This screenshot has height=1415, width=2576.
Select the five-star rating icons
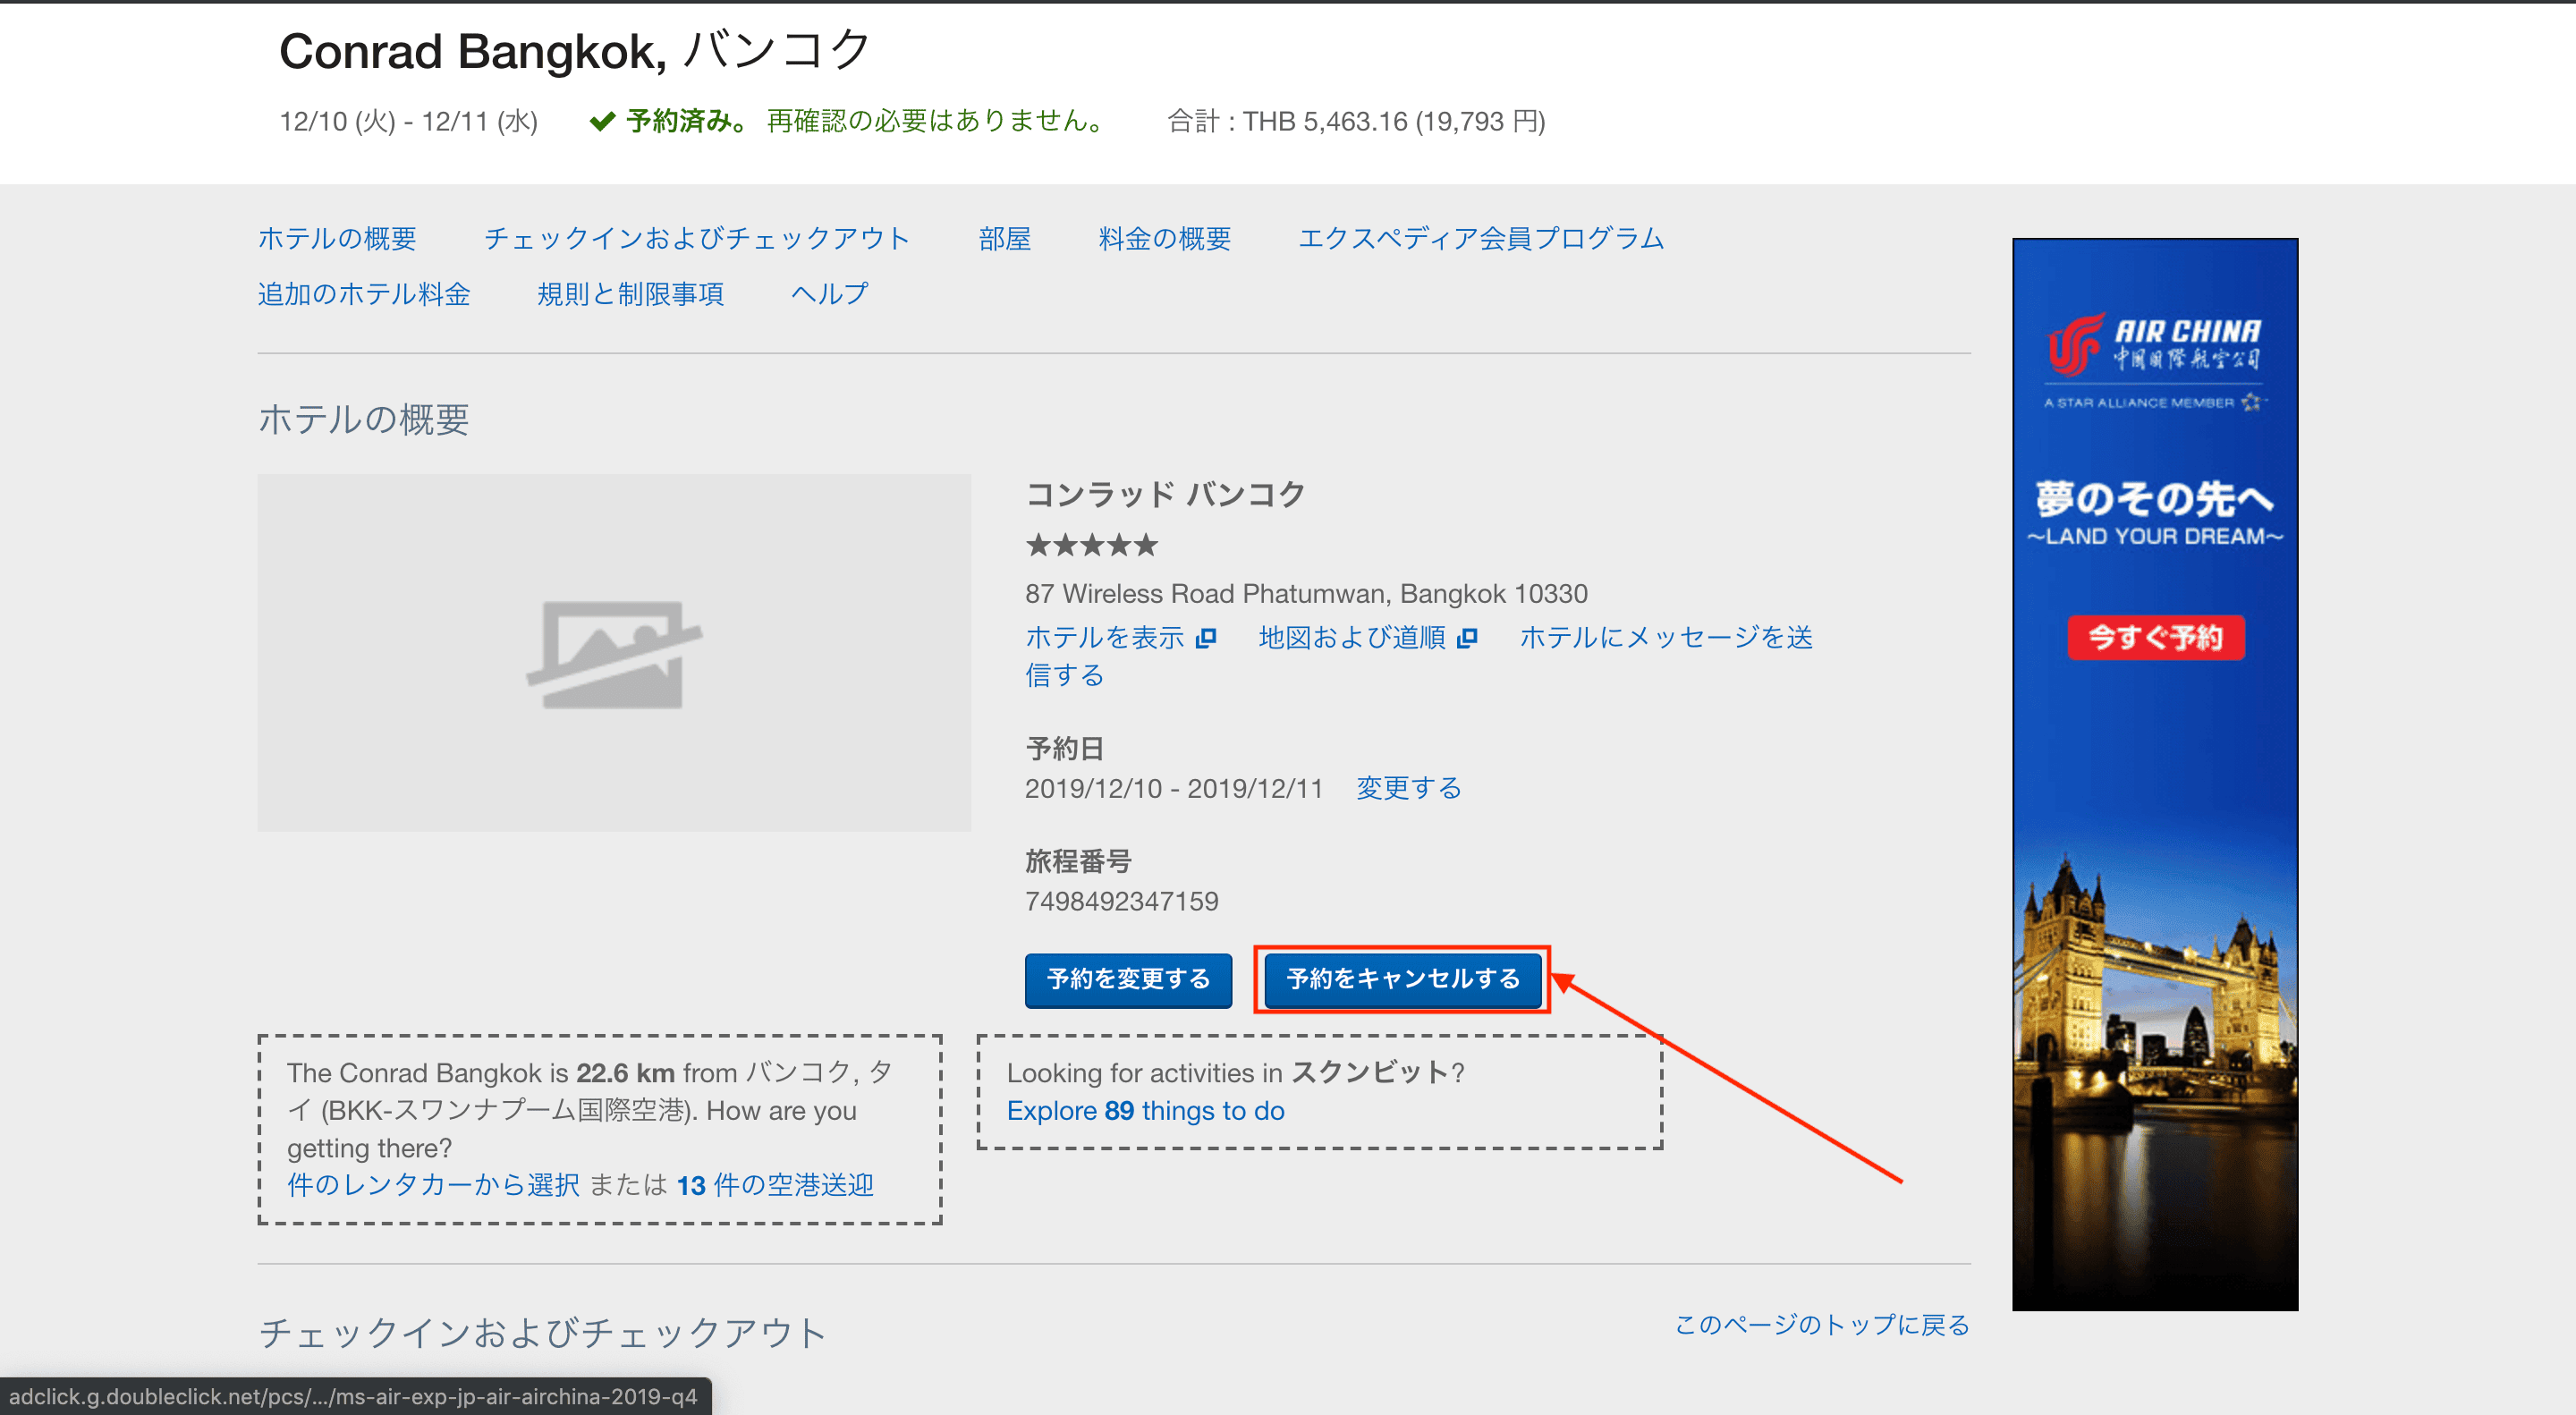click(x=1091, y=545)
